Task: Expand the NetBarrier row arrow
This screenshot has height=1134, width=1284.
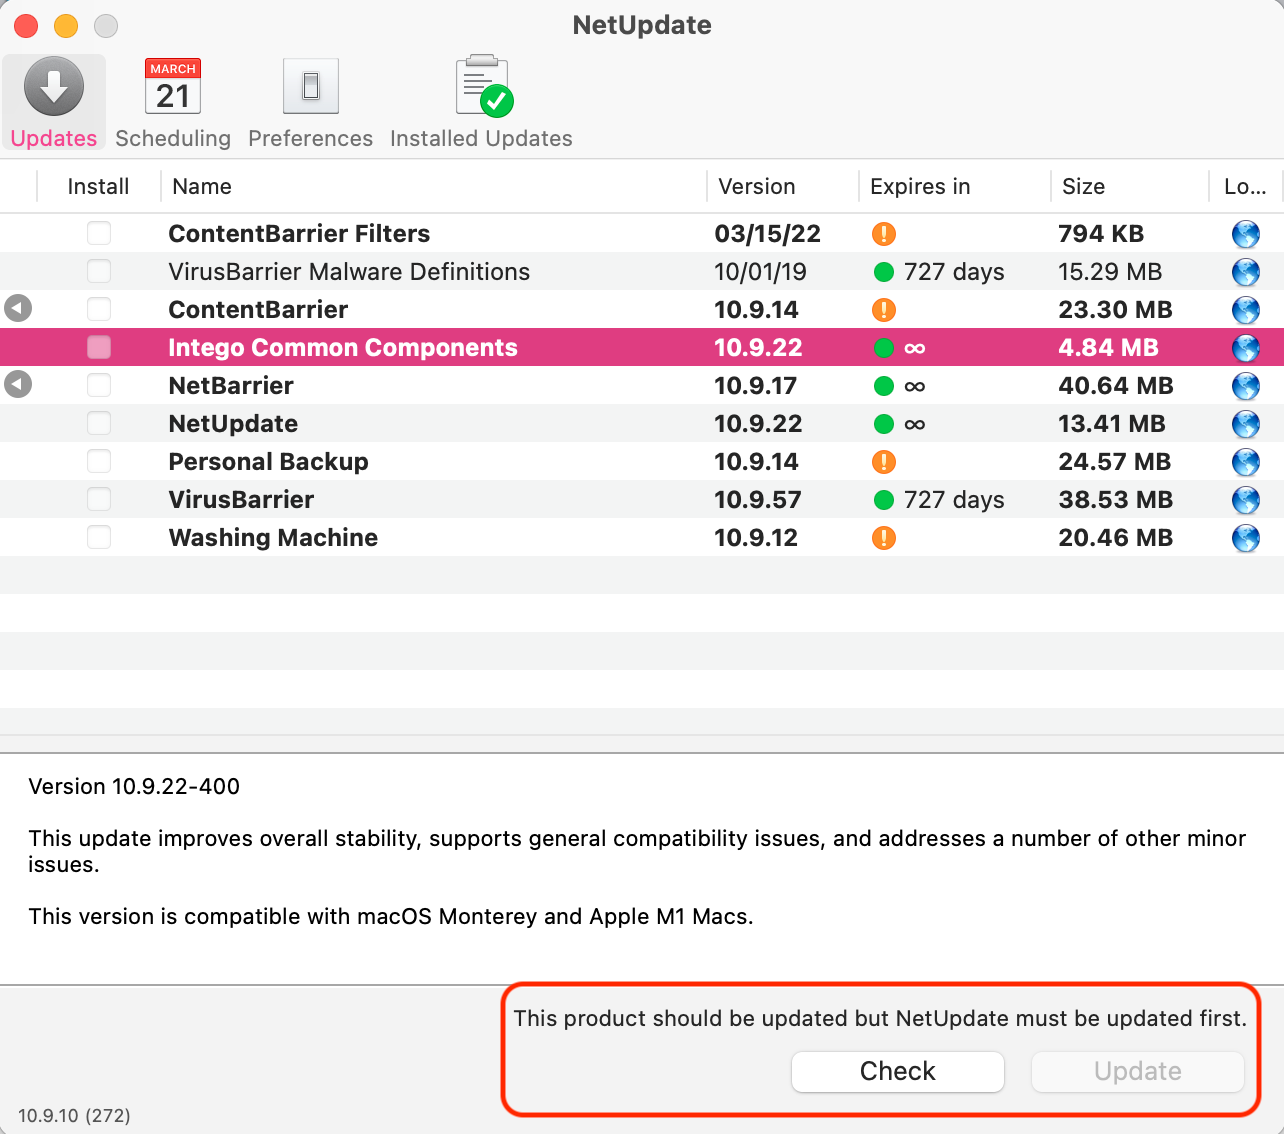Action: [18, 384]
